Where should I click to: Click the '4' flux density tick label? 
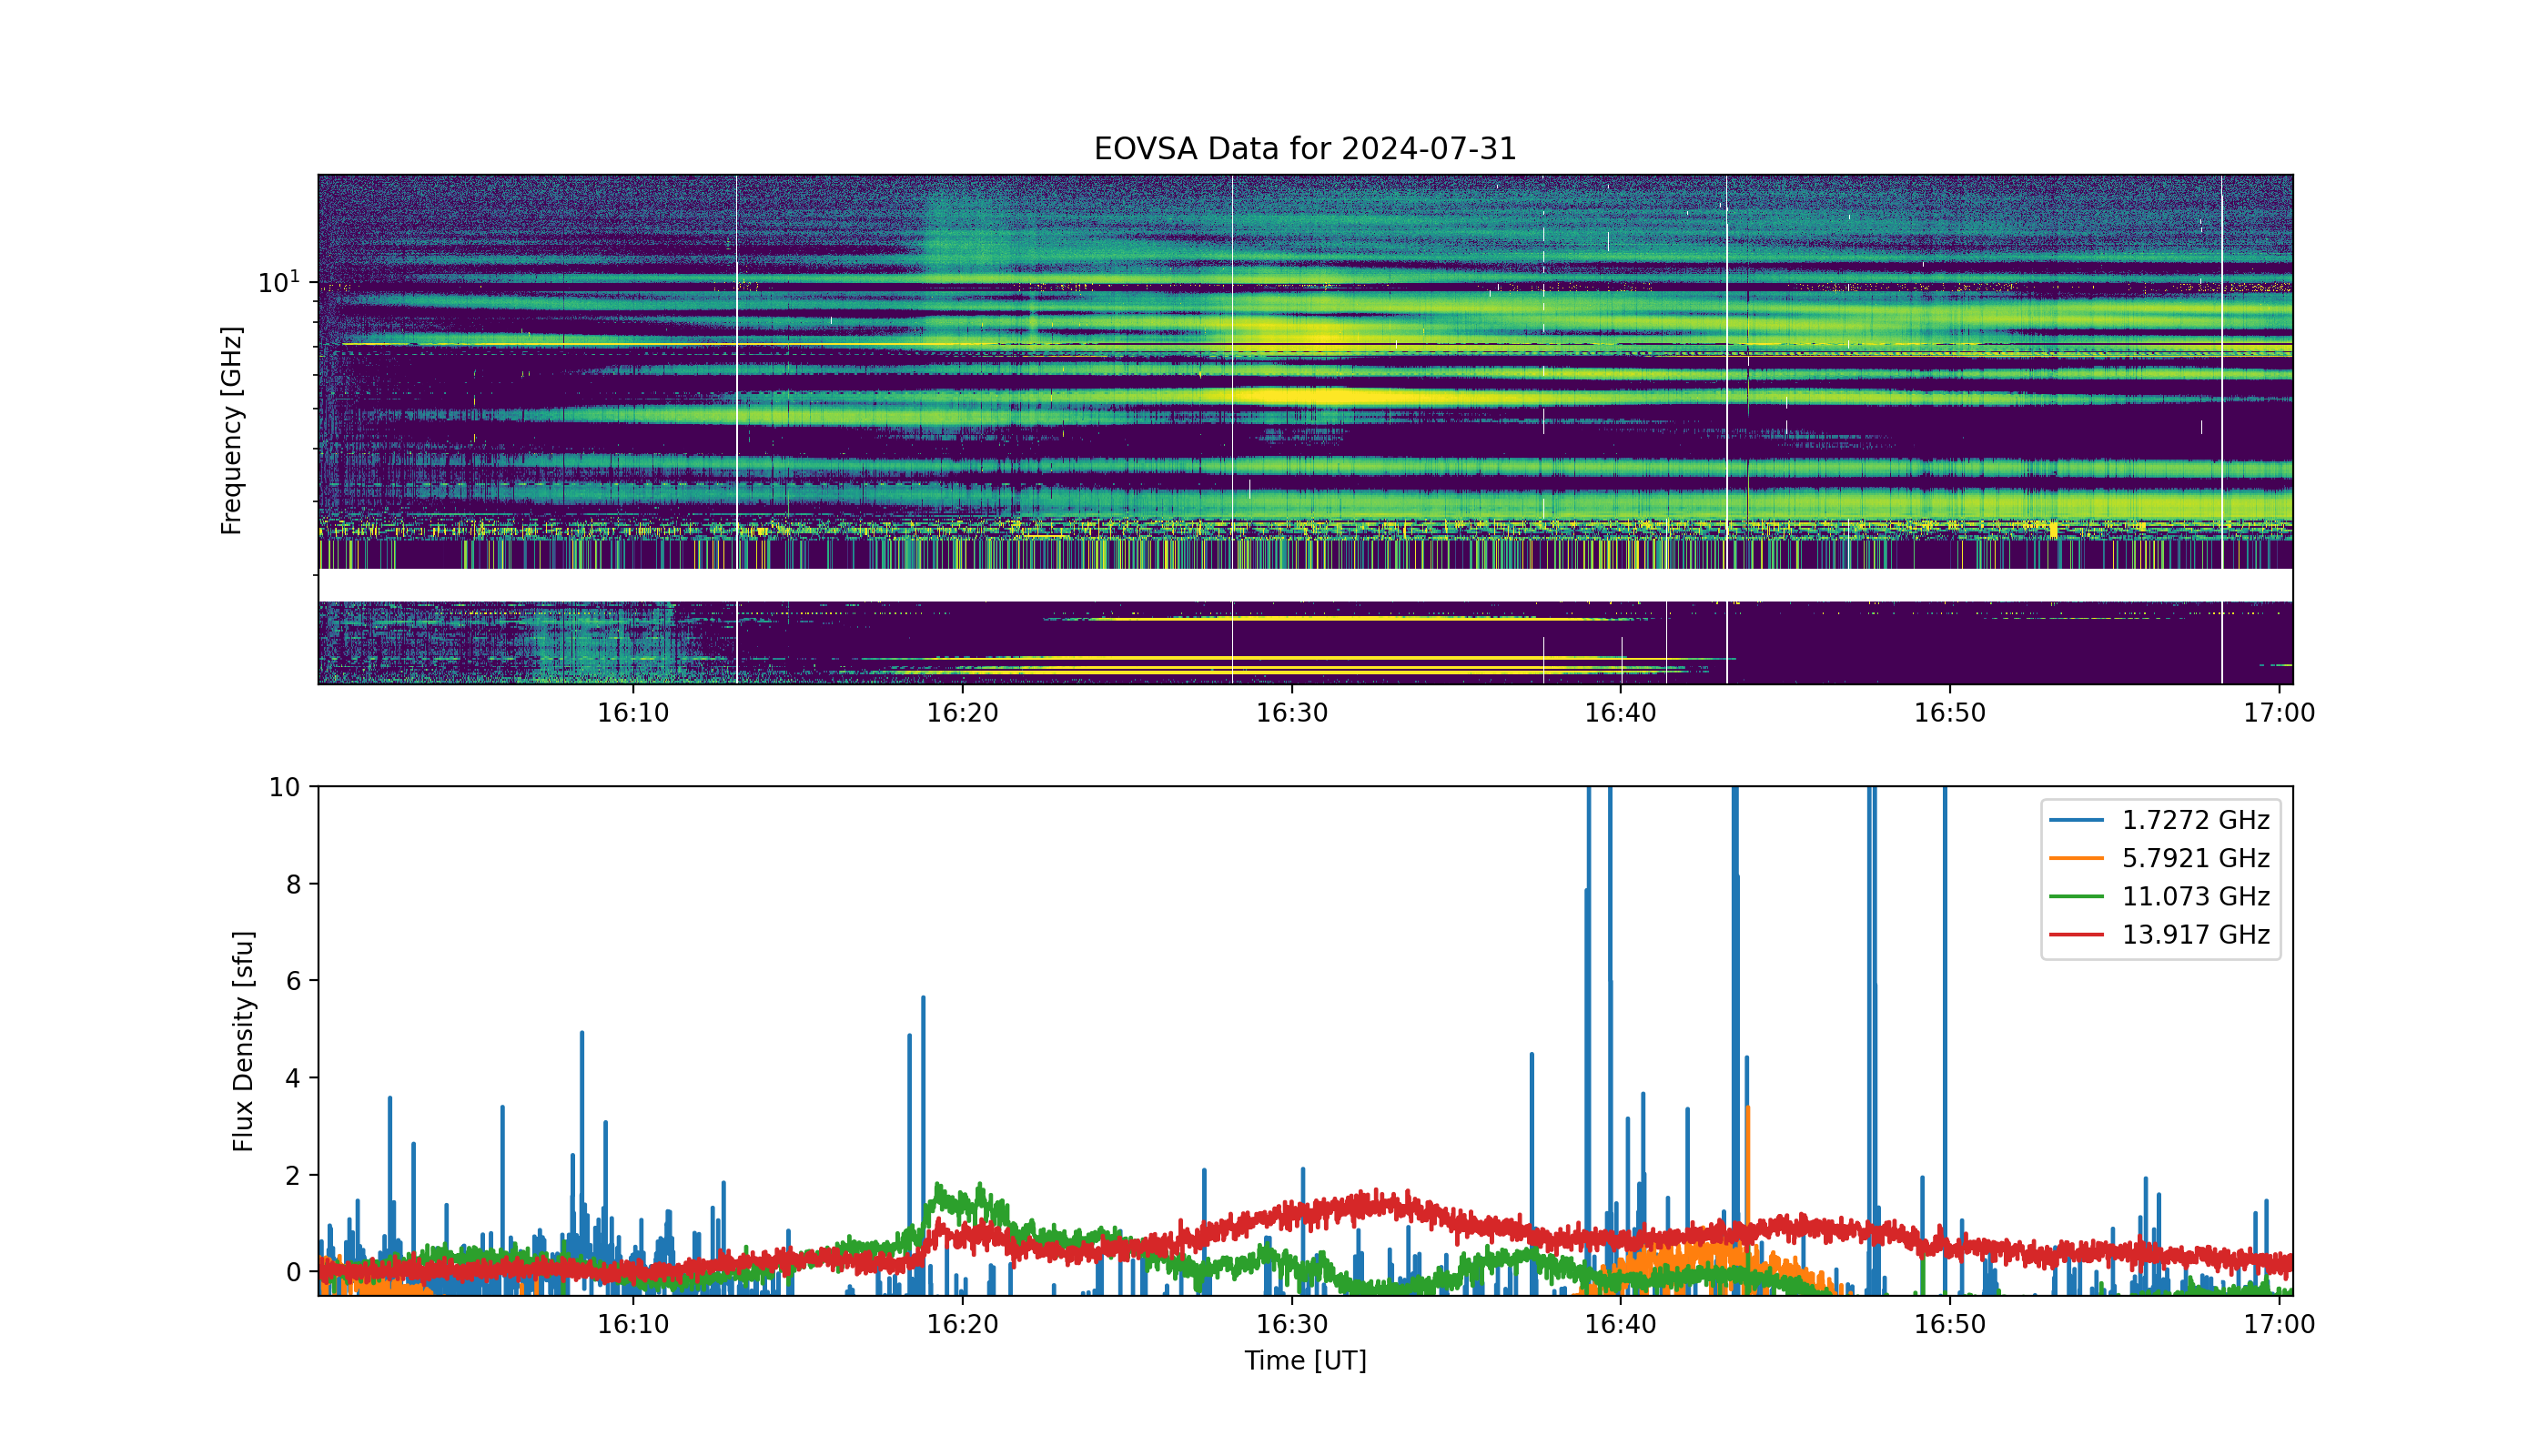292,1078
